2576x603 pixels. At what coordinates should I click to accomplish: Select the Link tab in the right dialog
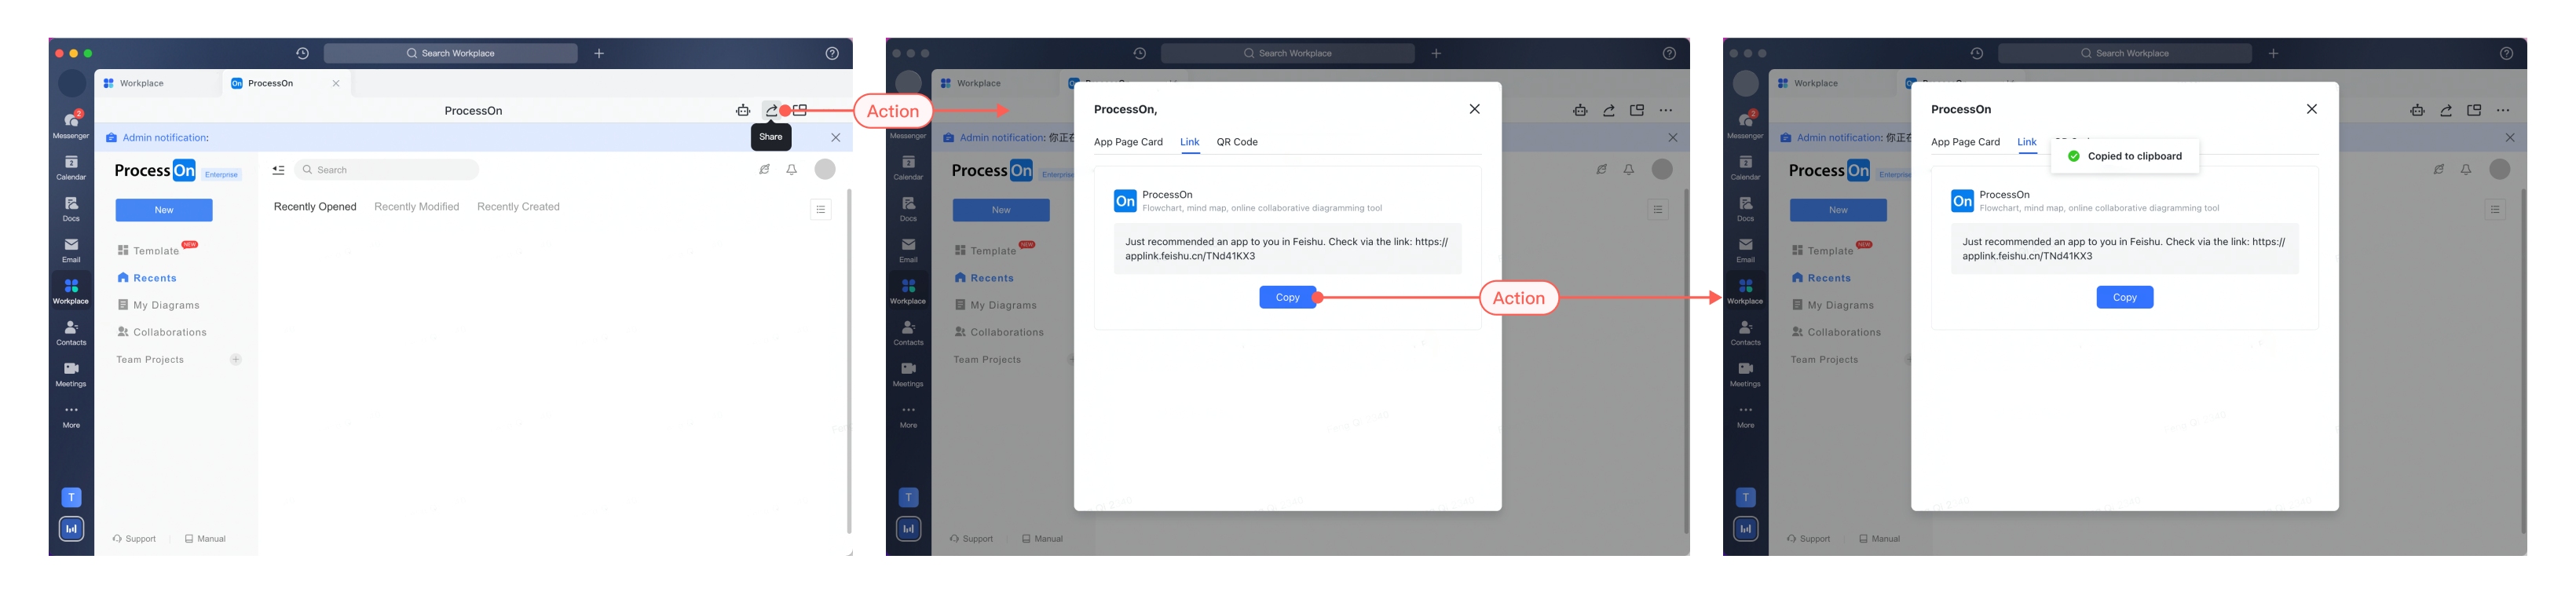coord(2027,142)
